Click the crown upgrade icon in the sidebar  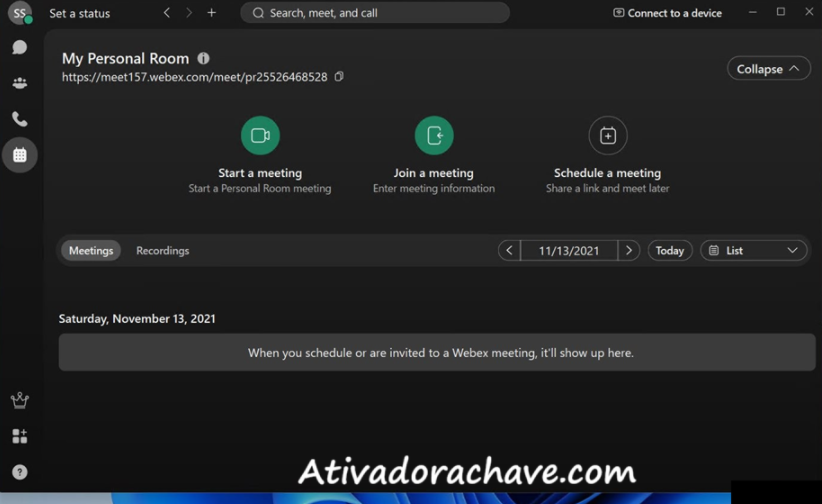click(20, 400)
